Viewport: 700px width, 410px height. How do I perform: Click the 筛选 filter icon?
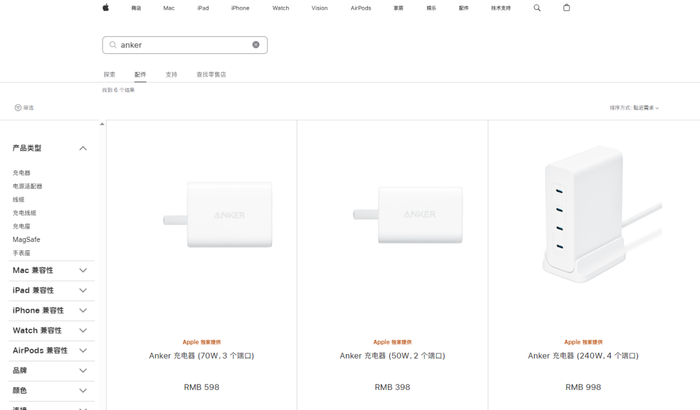[18, 108]
